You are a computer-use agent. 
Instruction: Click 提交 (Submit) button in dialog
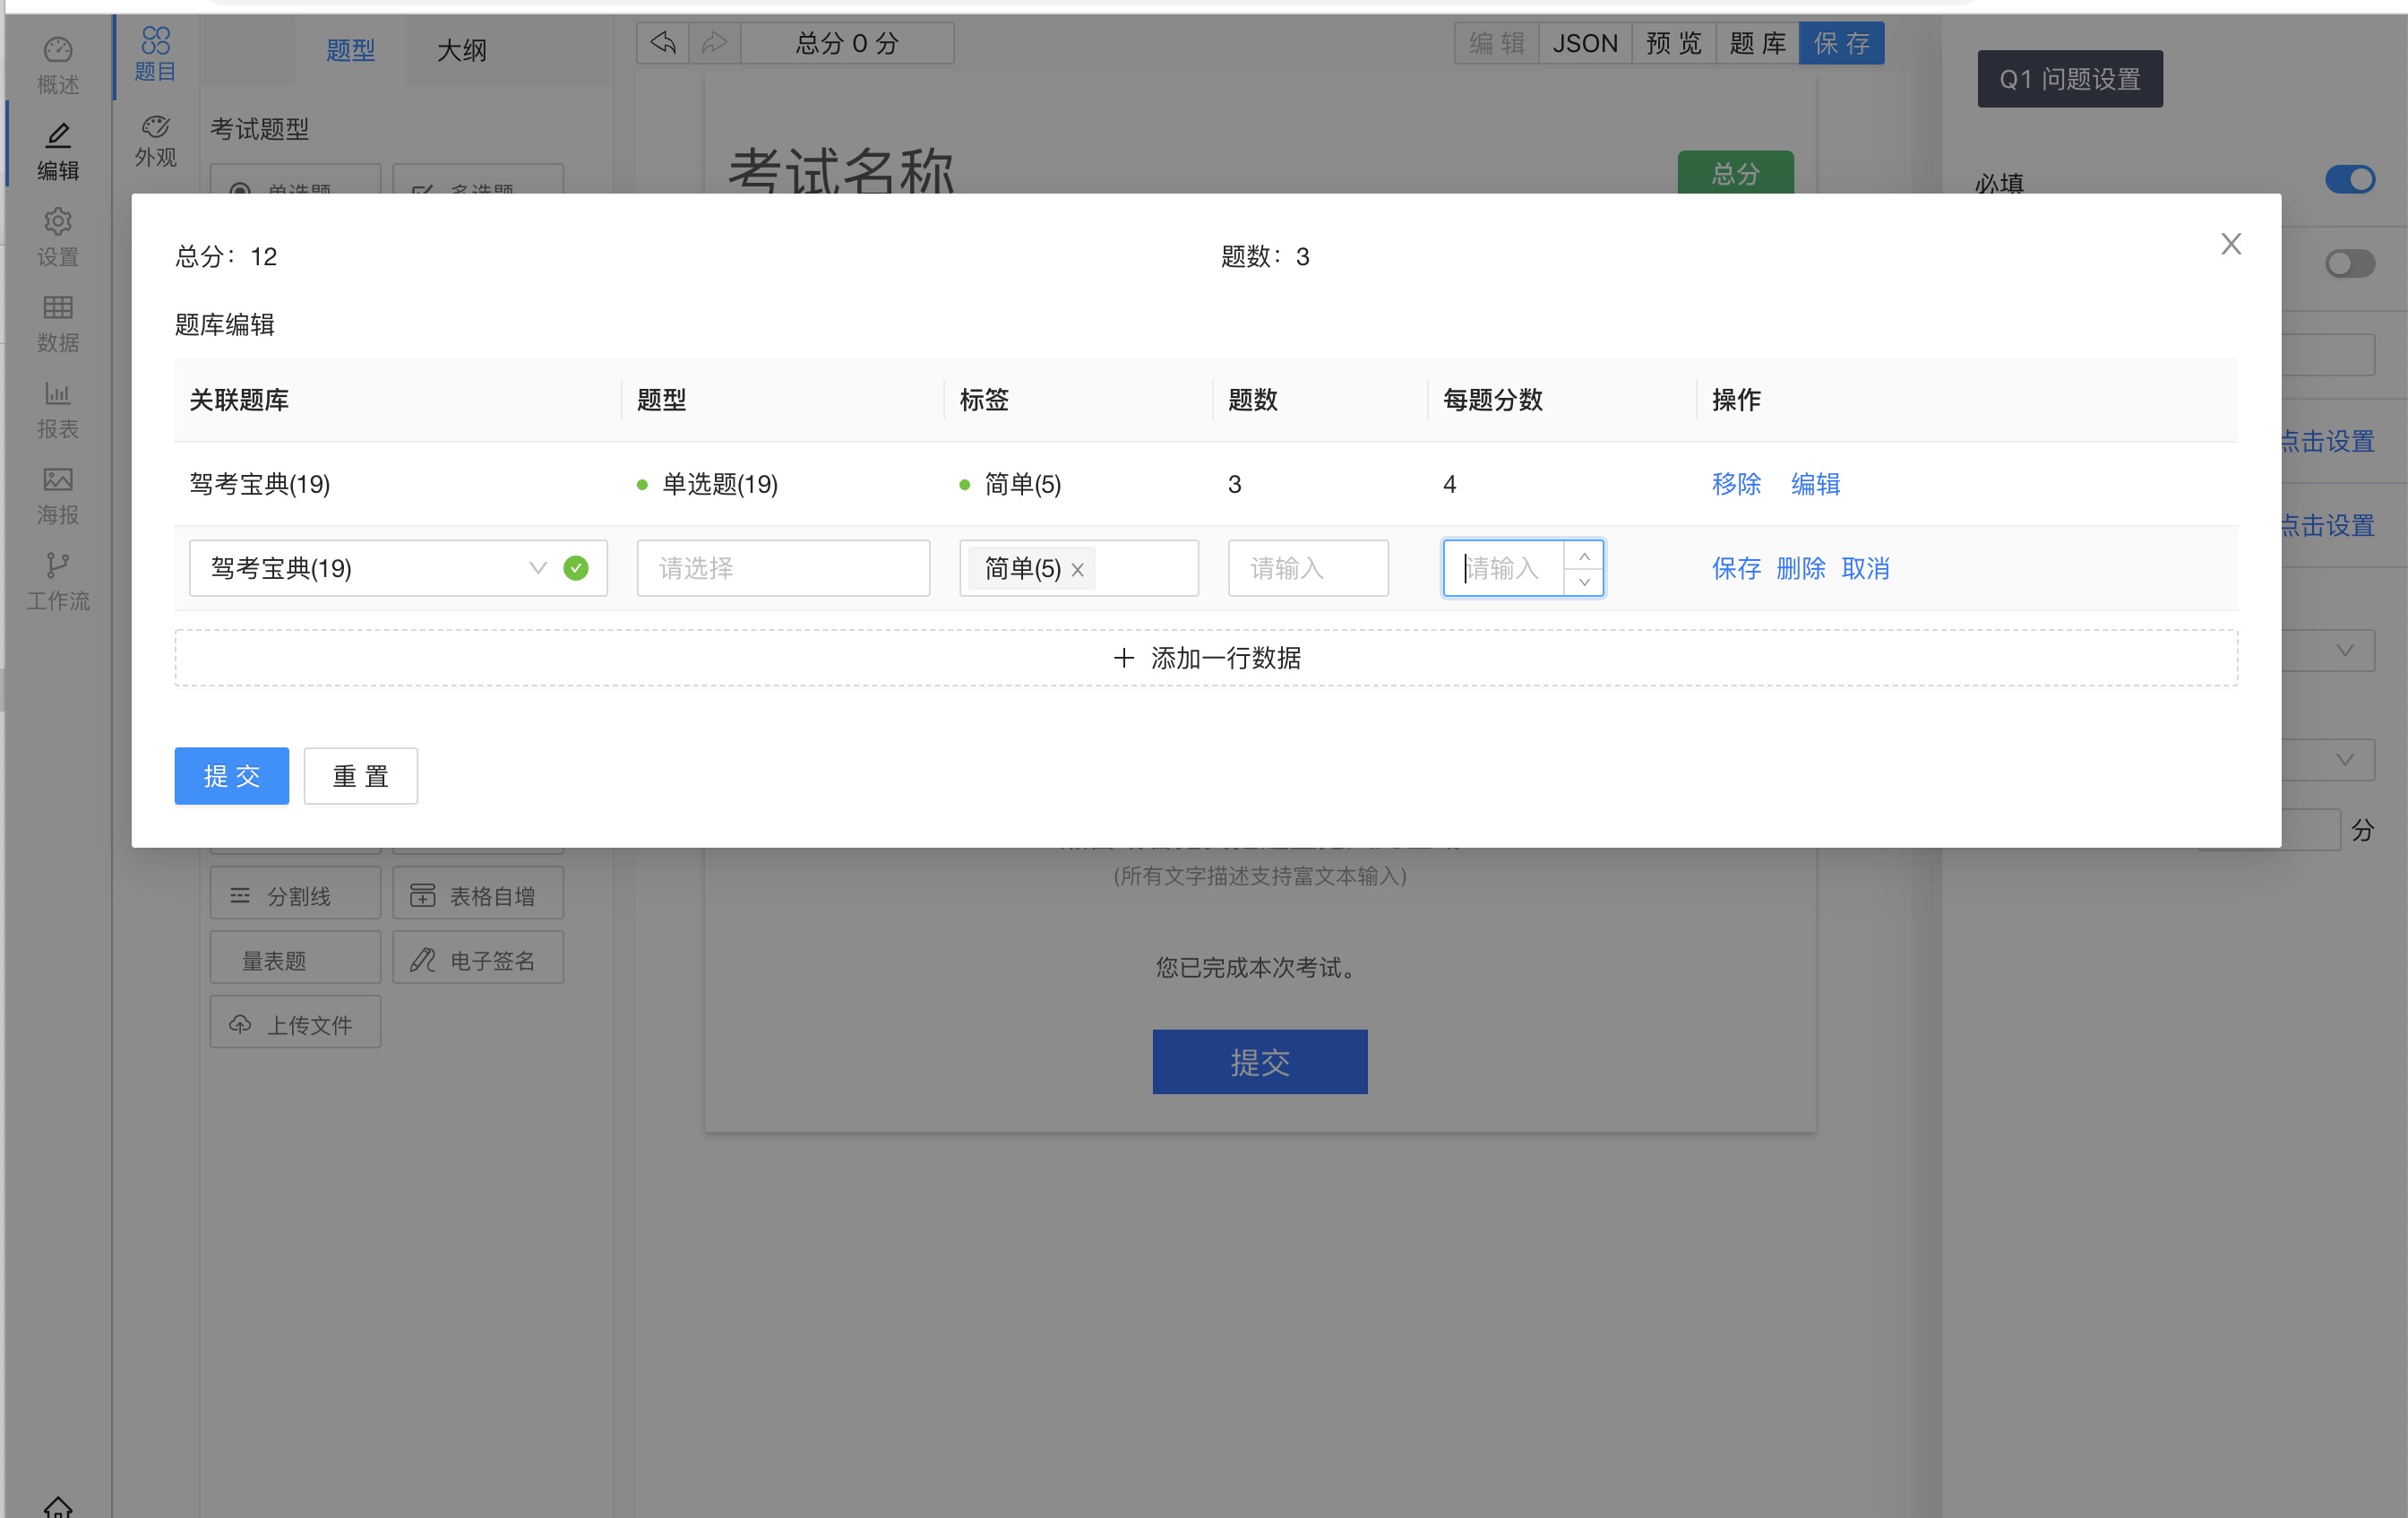[x=230, y=775]
